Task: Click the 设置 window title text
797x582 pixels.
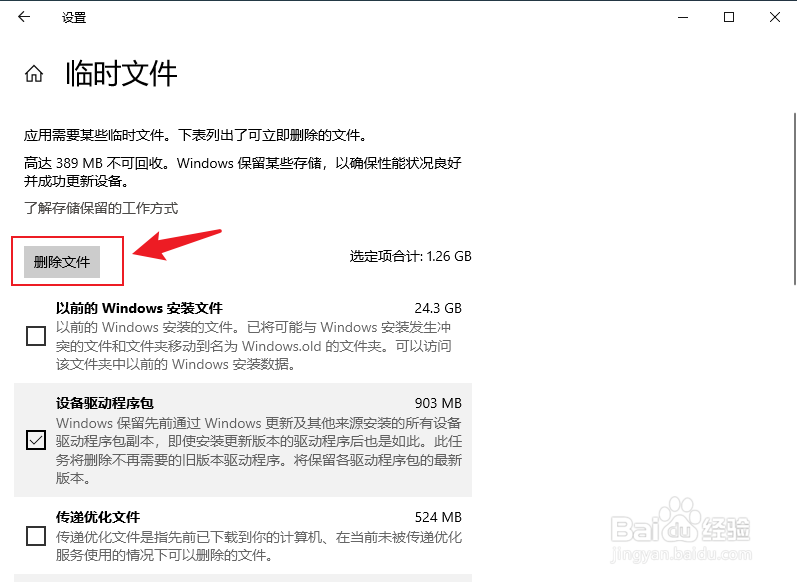Action: coord(74,17)
